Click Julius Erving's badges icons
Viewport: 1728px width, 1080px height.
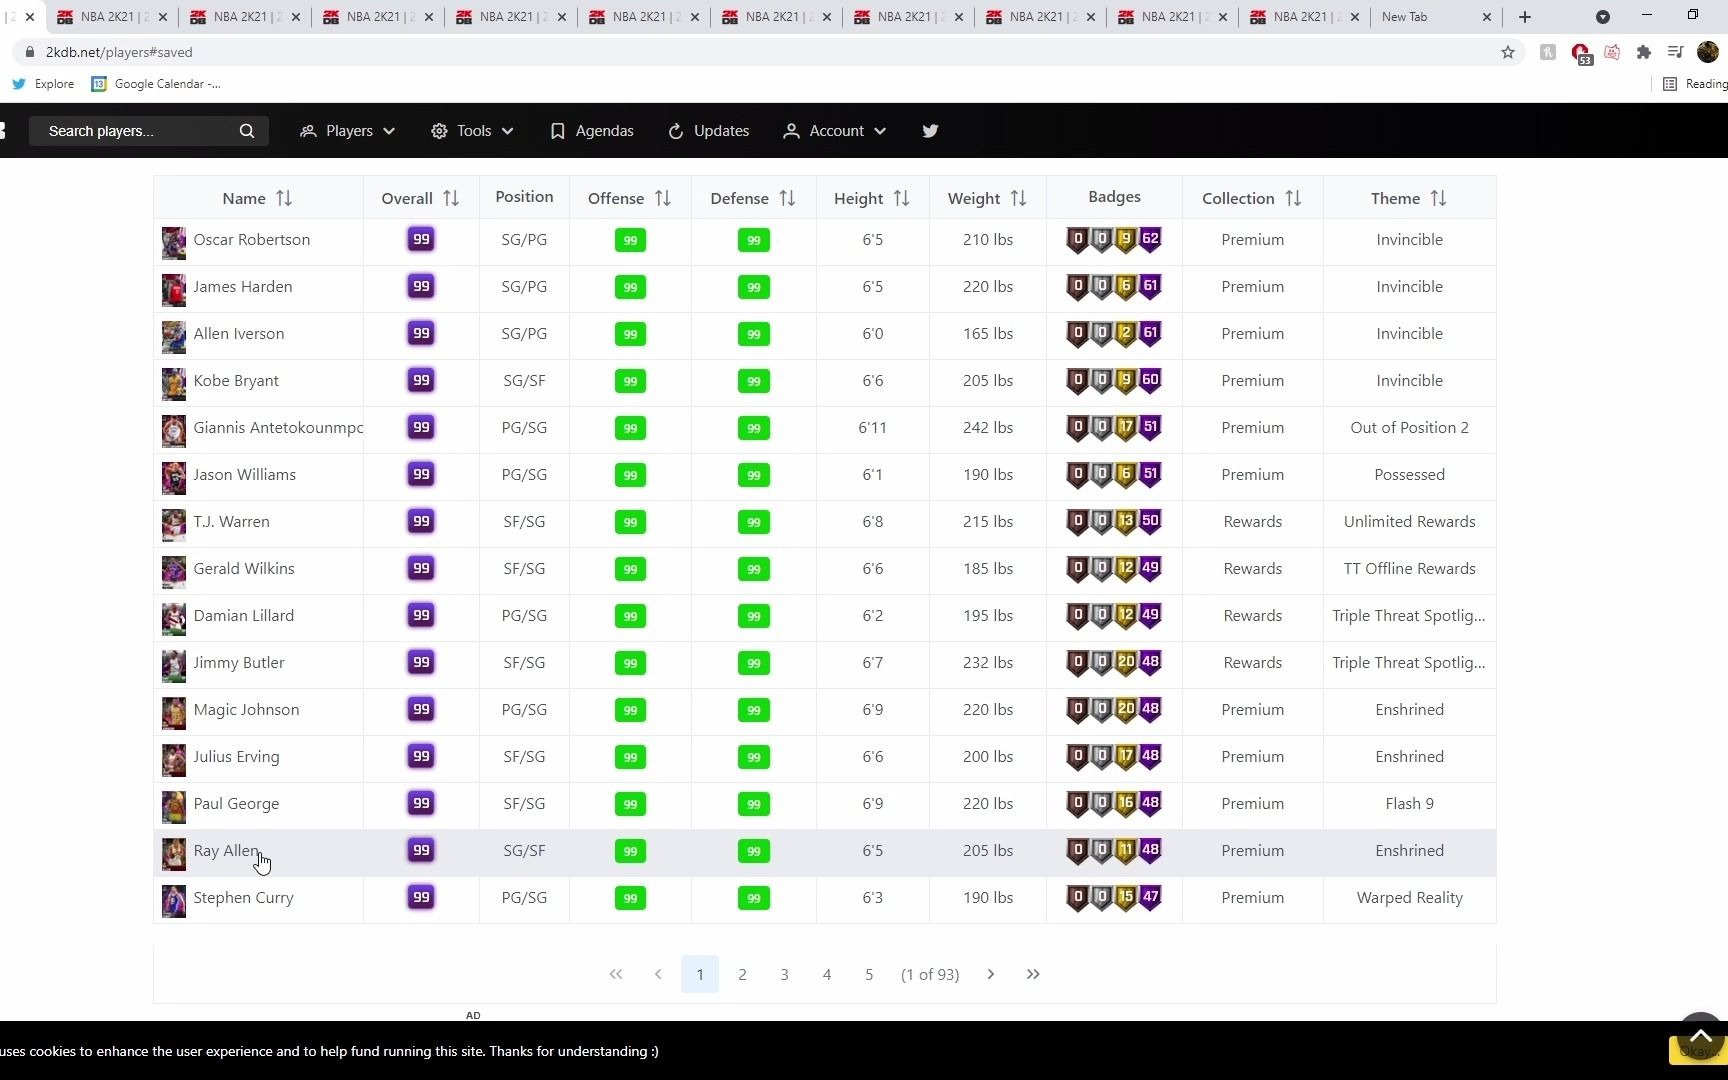point(1114,757)
